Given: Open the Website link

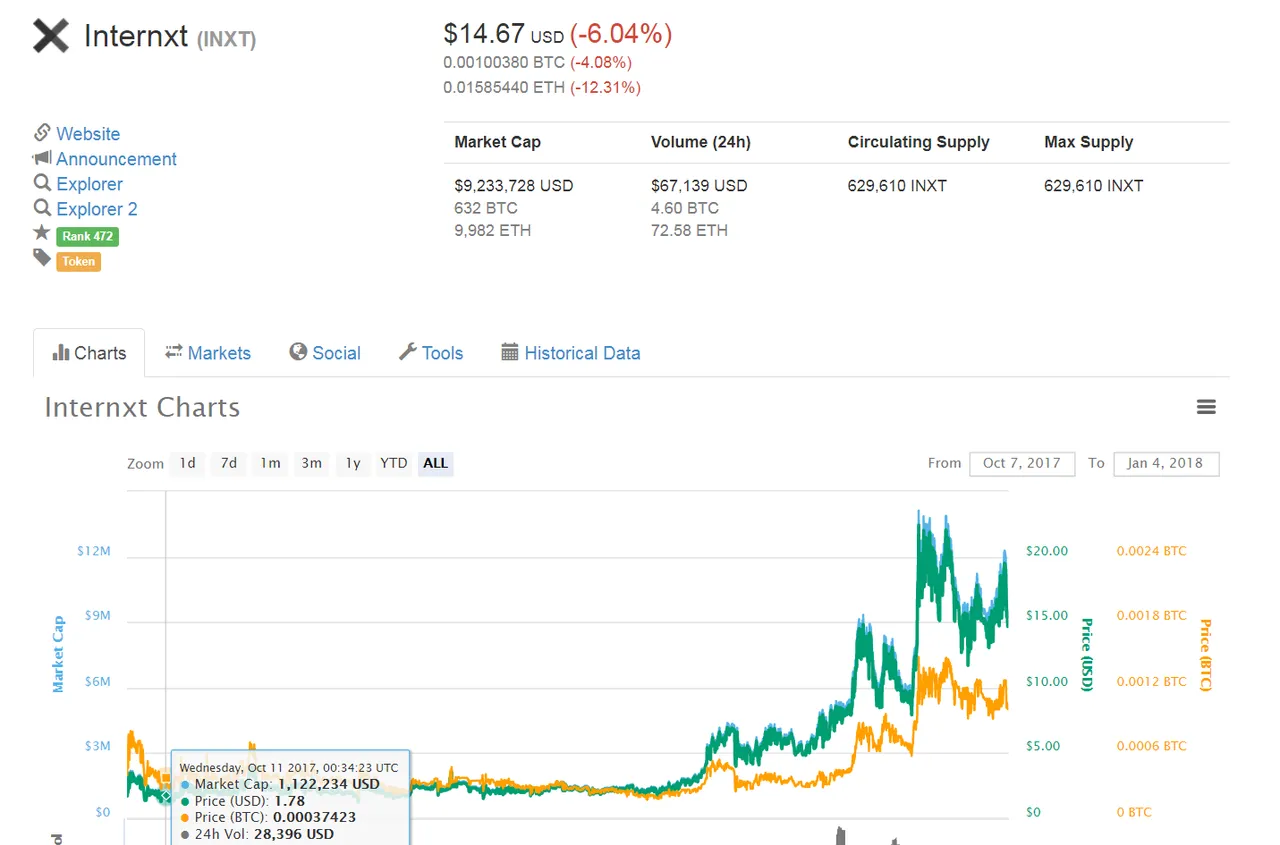Looking at the screenshot, I should tap(88, 134).
